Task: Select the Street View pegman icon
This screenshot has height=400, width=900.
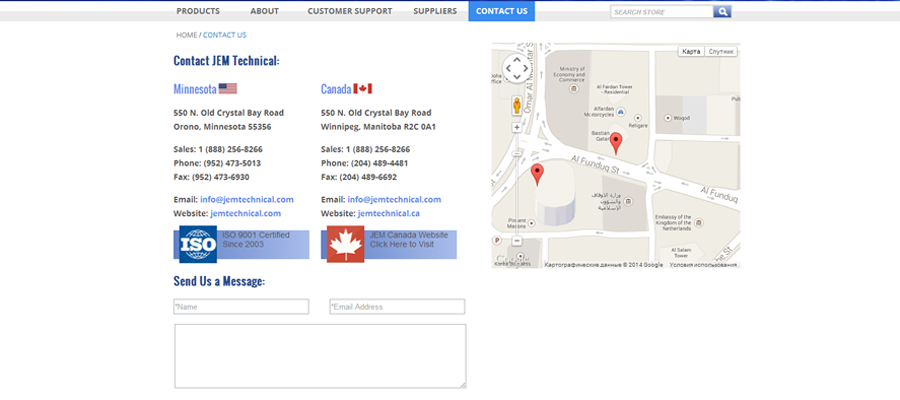Action: [516, 105]
